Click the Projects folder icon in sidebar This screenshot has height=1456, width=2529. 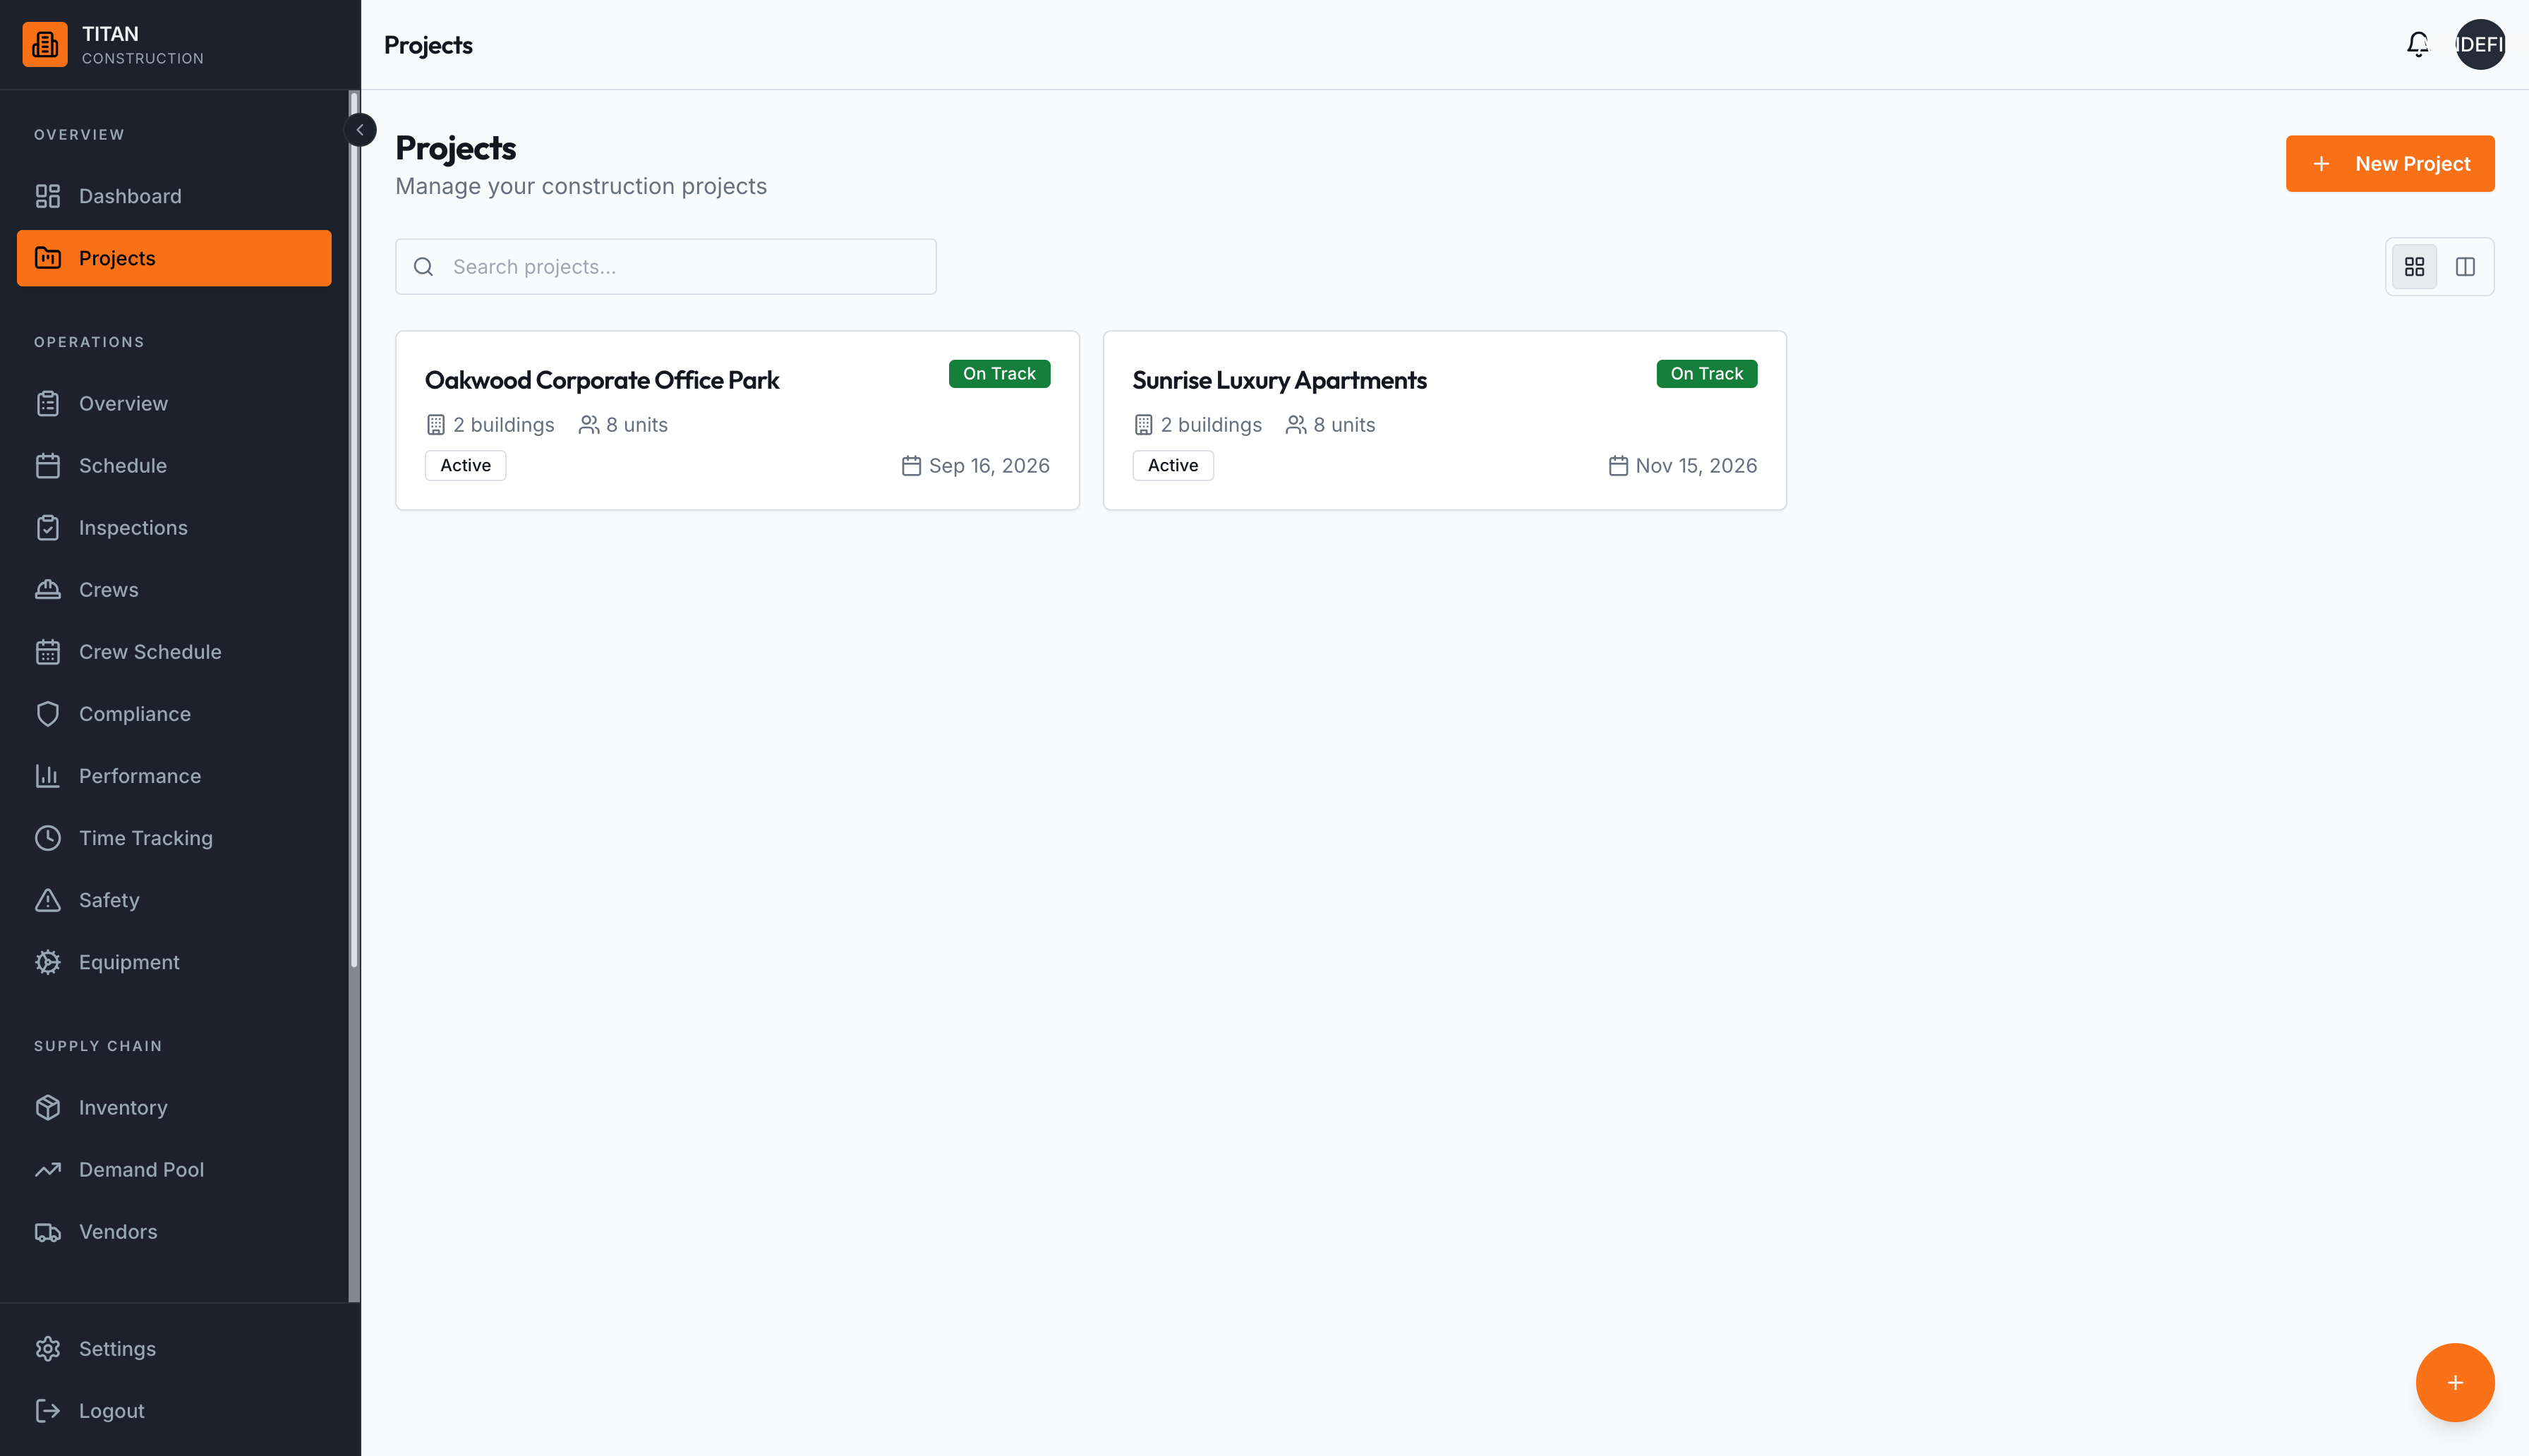pyautogui.click(x=48, y=258)
